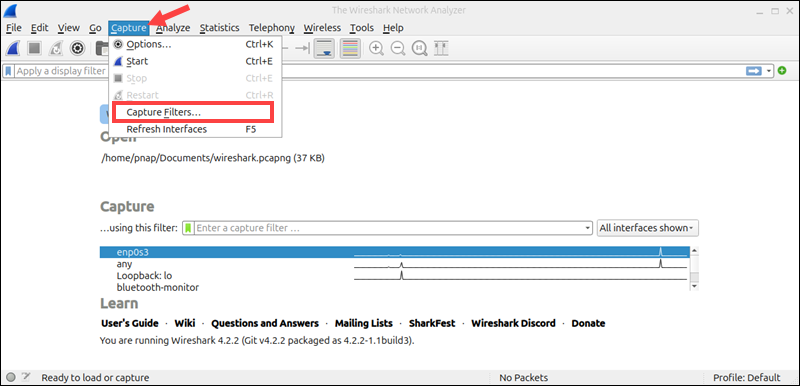Click the open capture file folder icon

click(102, 48)
